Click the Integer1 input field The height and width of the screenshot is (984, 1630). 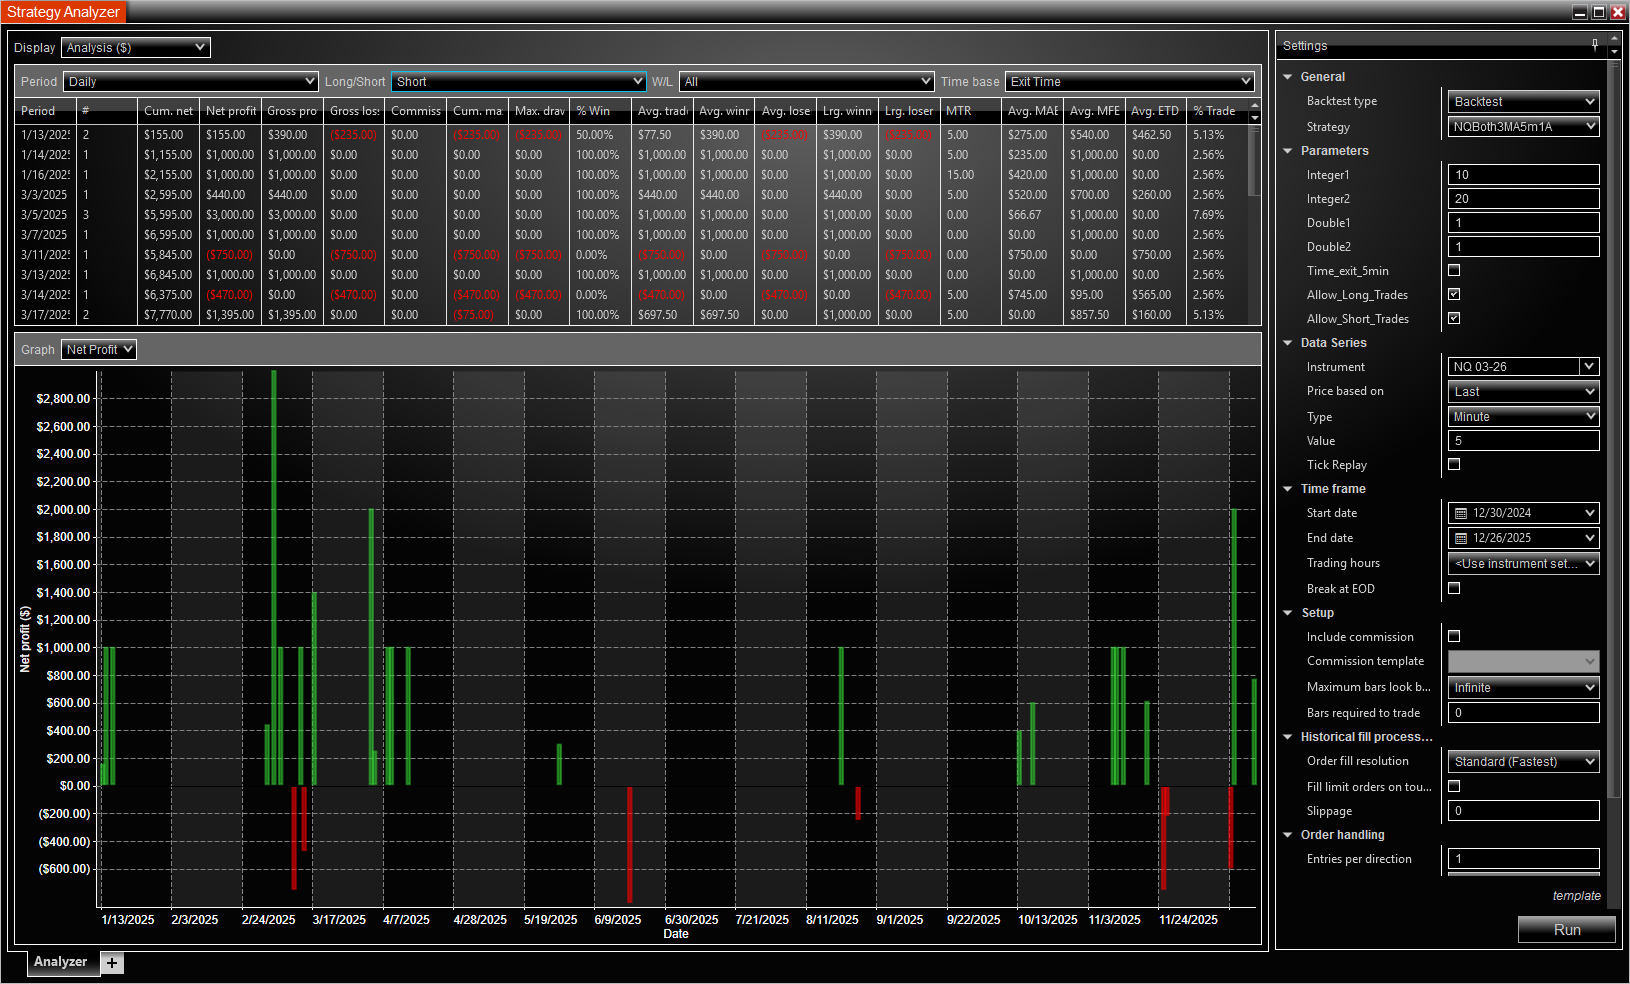[1523, 175]
